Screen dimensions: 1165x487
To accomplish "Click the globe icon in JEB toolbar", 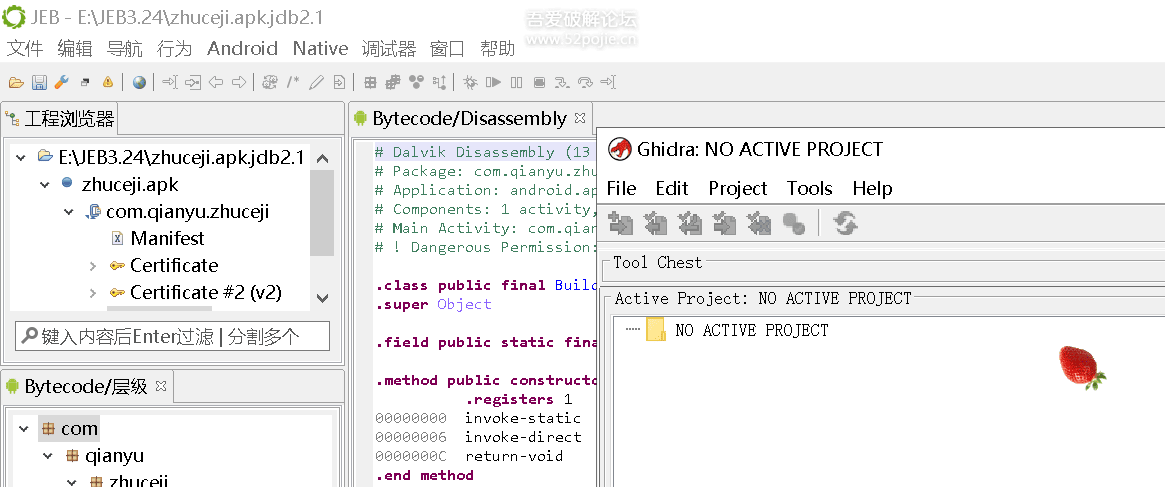I will (139, 83).
